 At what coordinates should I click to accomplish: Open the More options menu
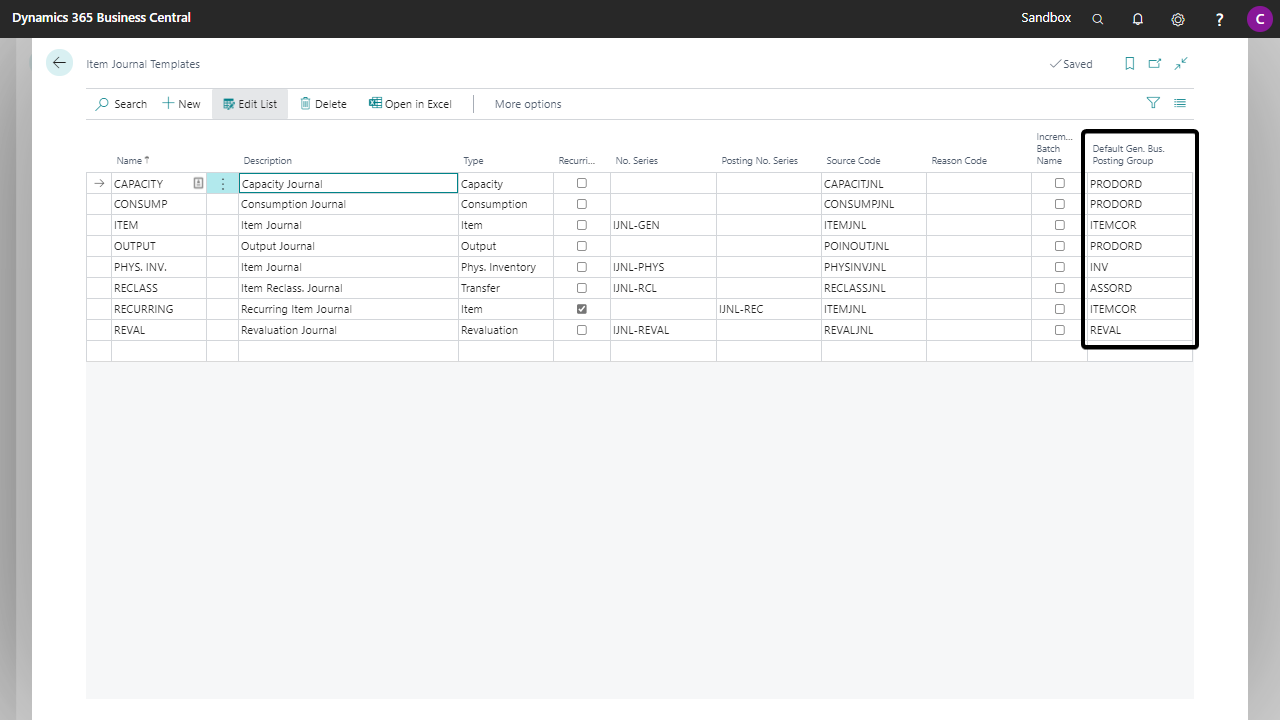tap(528, 104)
